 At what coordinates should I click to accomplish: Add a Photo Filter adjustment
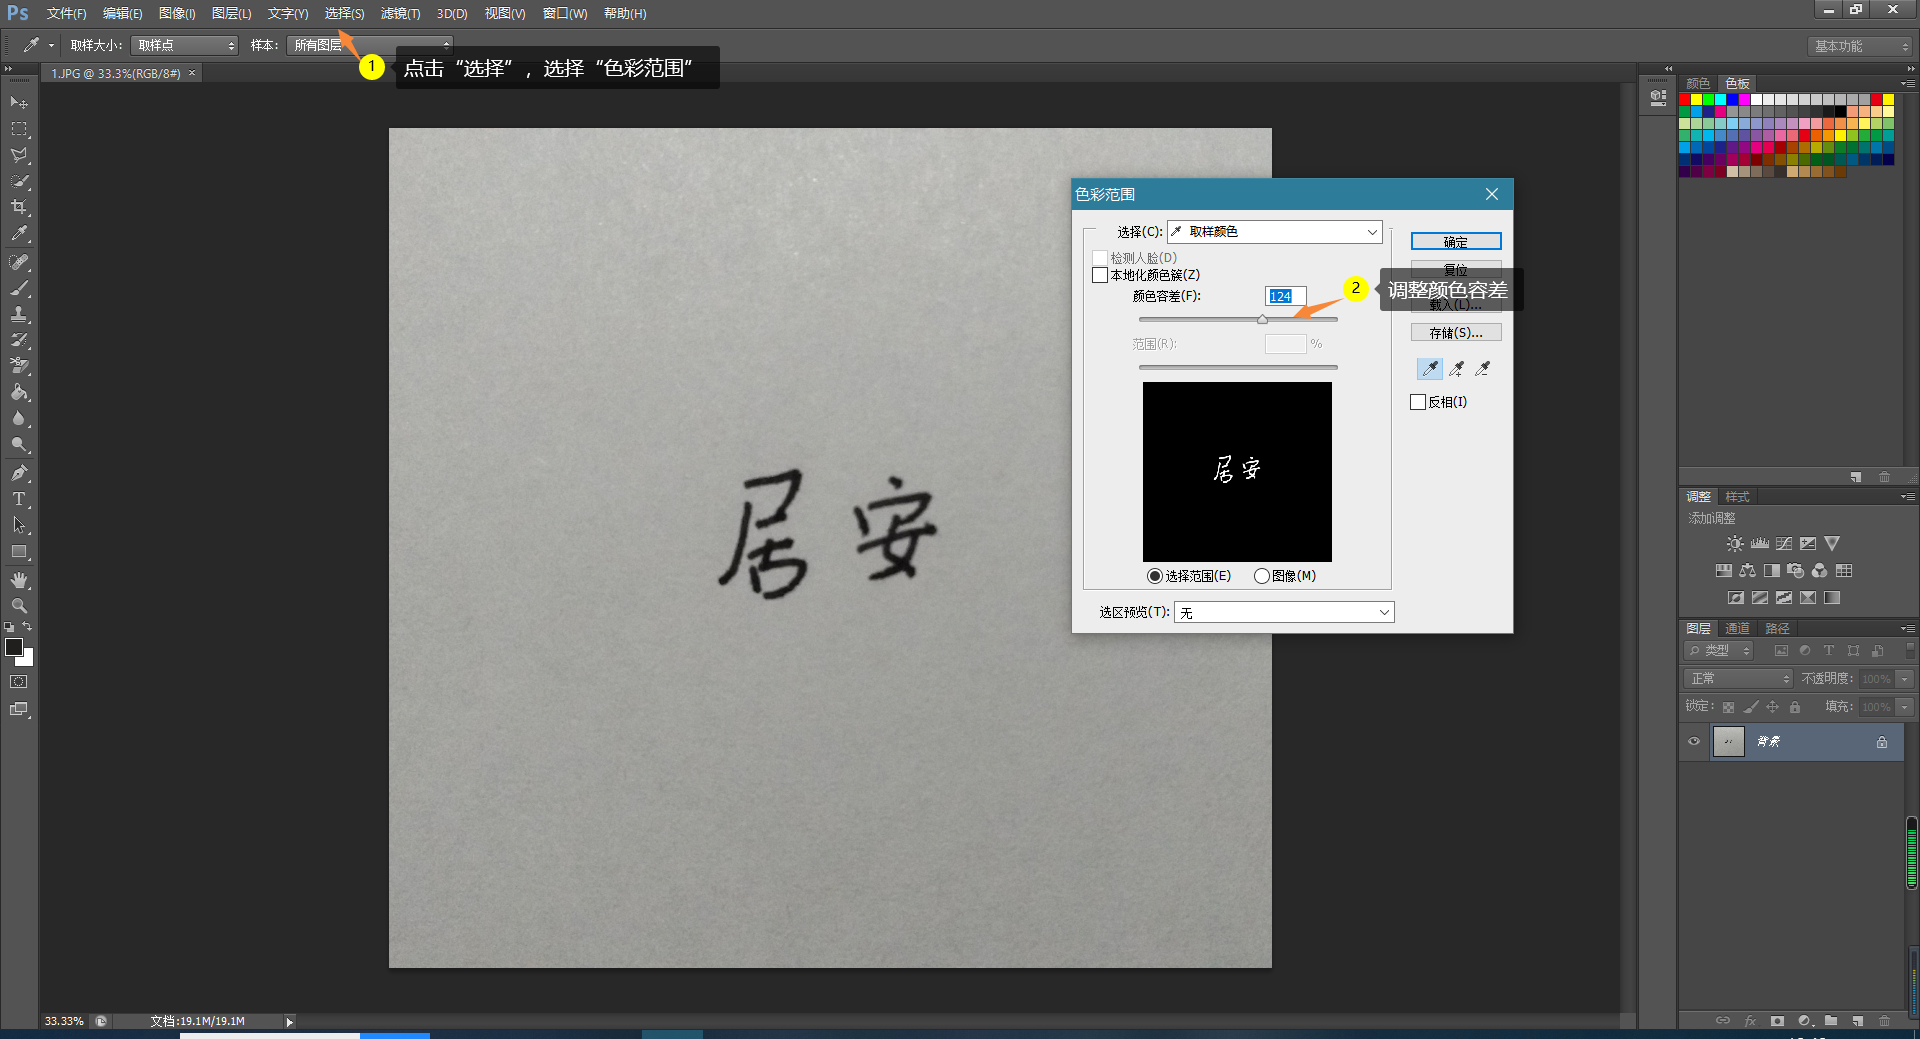1796,571
